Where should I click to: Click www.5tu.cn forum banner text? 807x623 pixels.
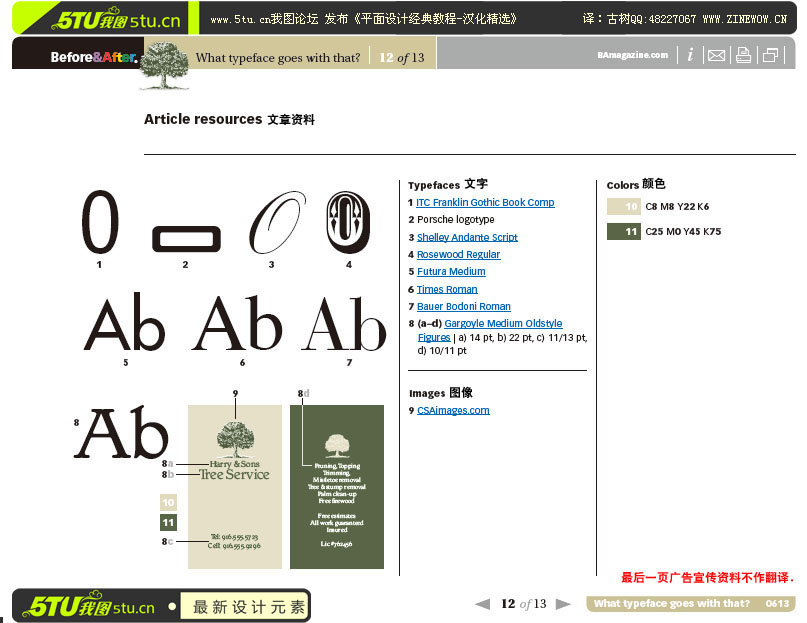coord(363,19)
